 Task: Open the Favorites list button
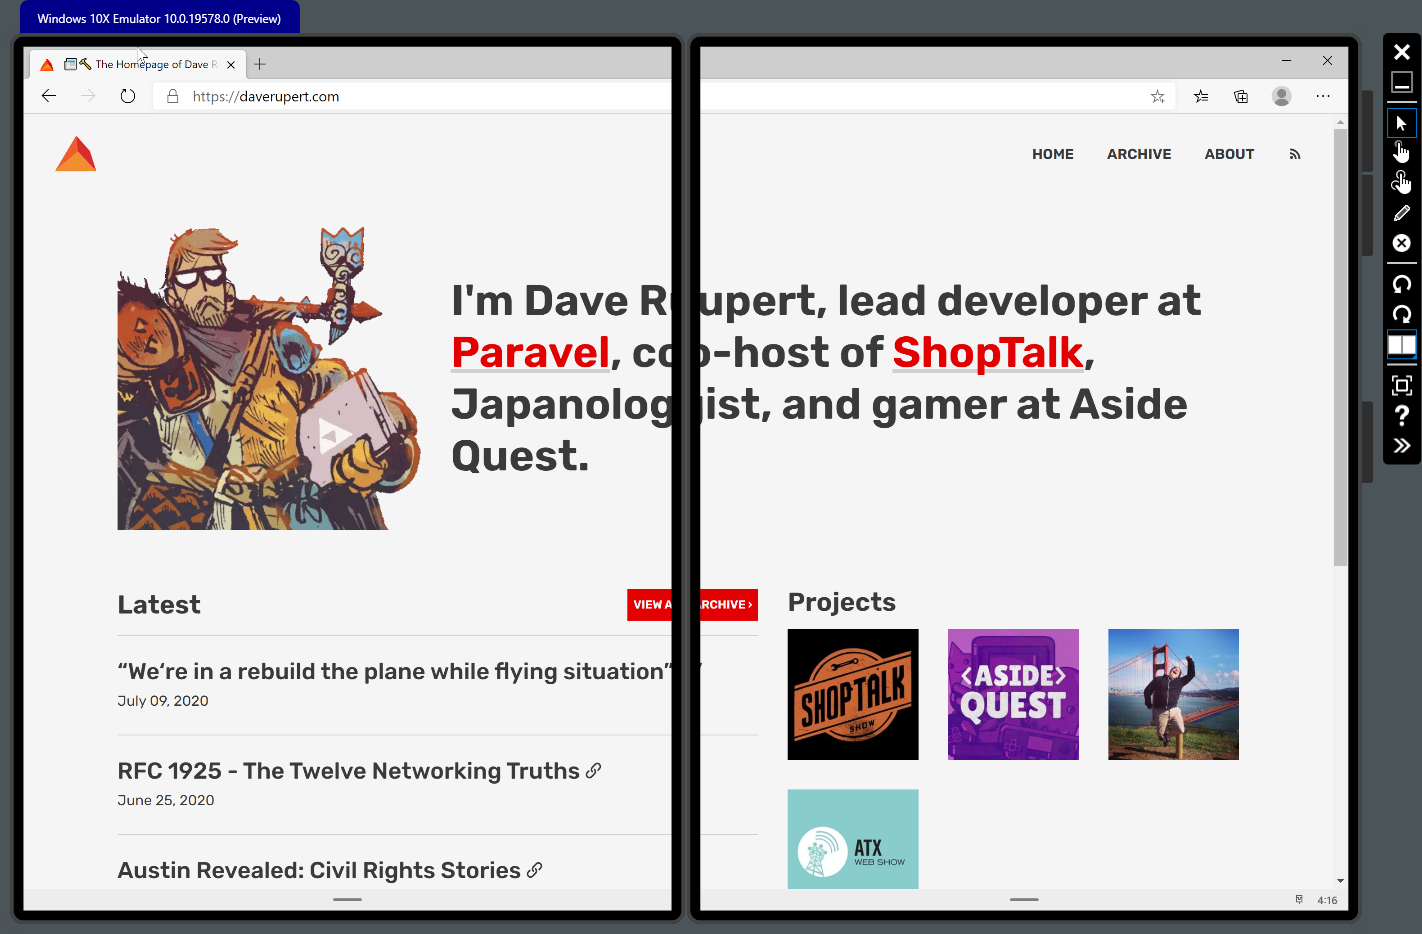1201,96
